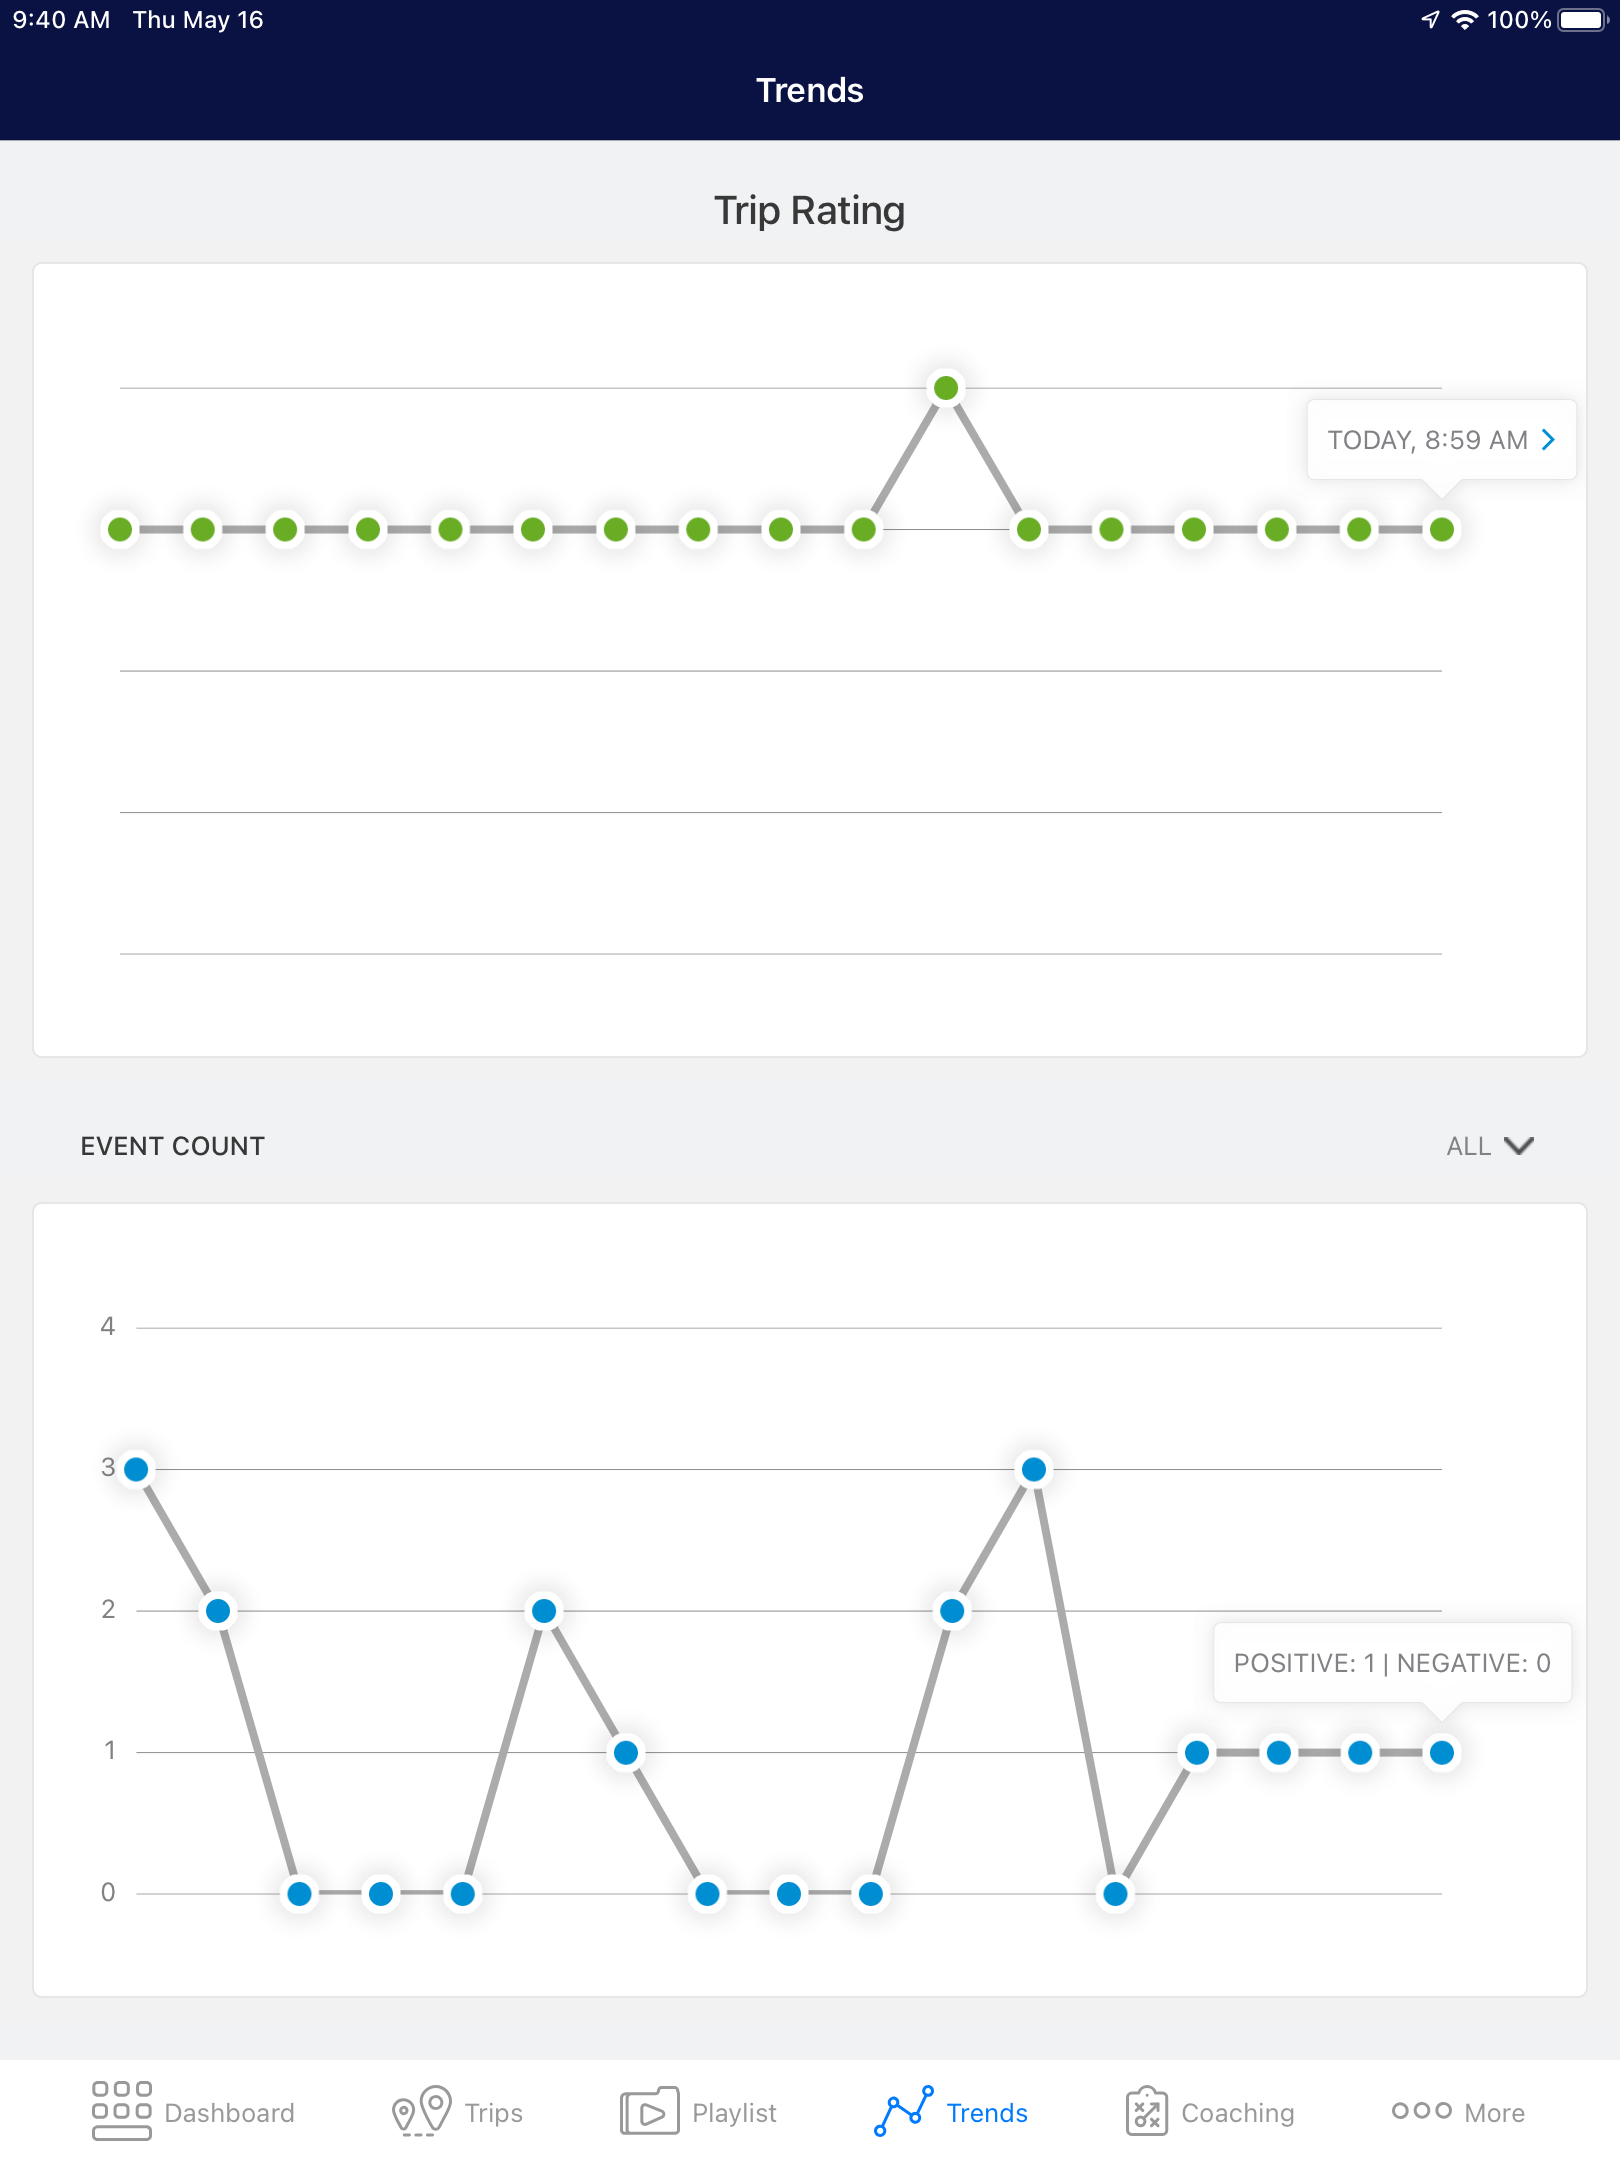1620x2160 pixels.
Task: Select the last green Trip Rating point
Action: [1441, 529]
